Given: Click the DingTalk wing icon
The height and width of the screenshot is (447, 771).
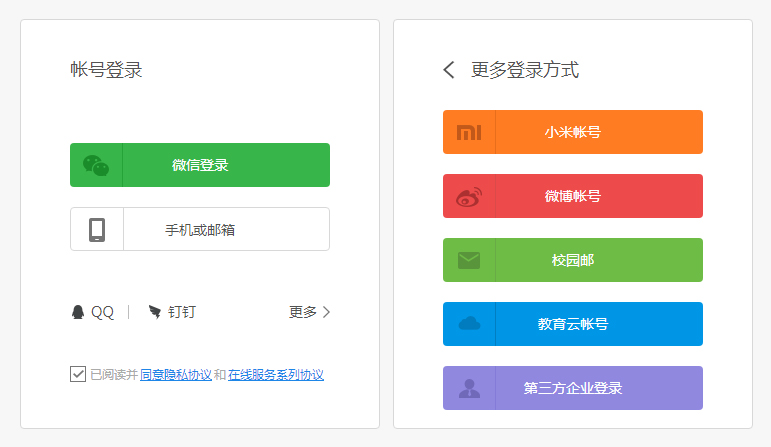Looking at the screenshot, I should [x=154, y=312].
